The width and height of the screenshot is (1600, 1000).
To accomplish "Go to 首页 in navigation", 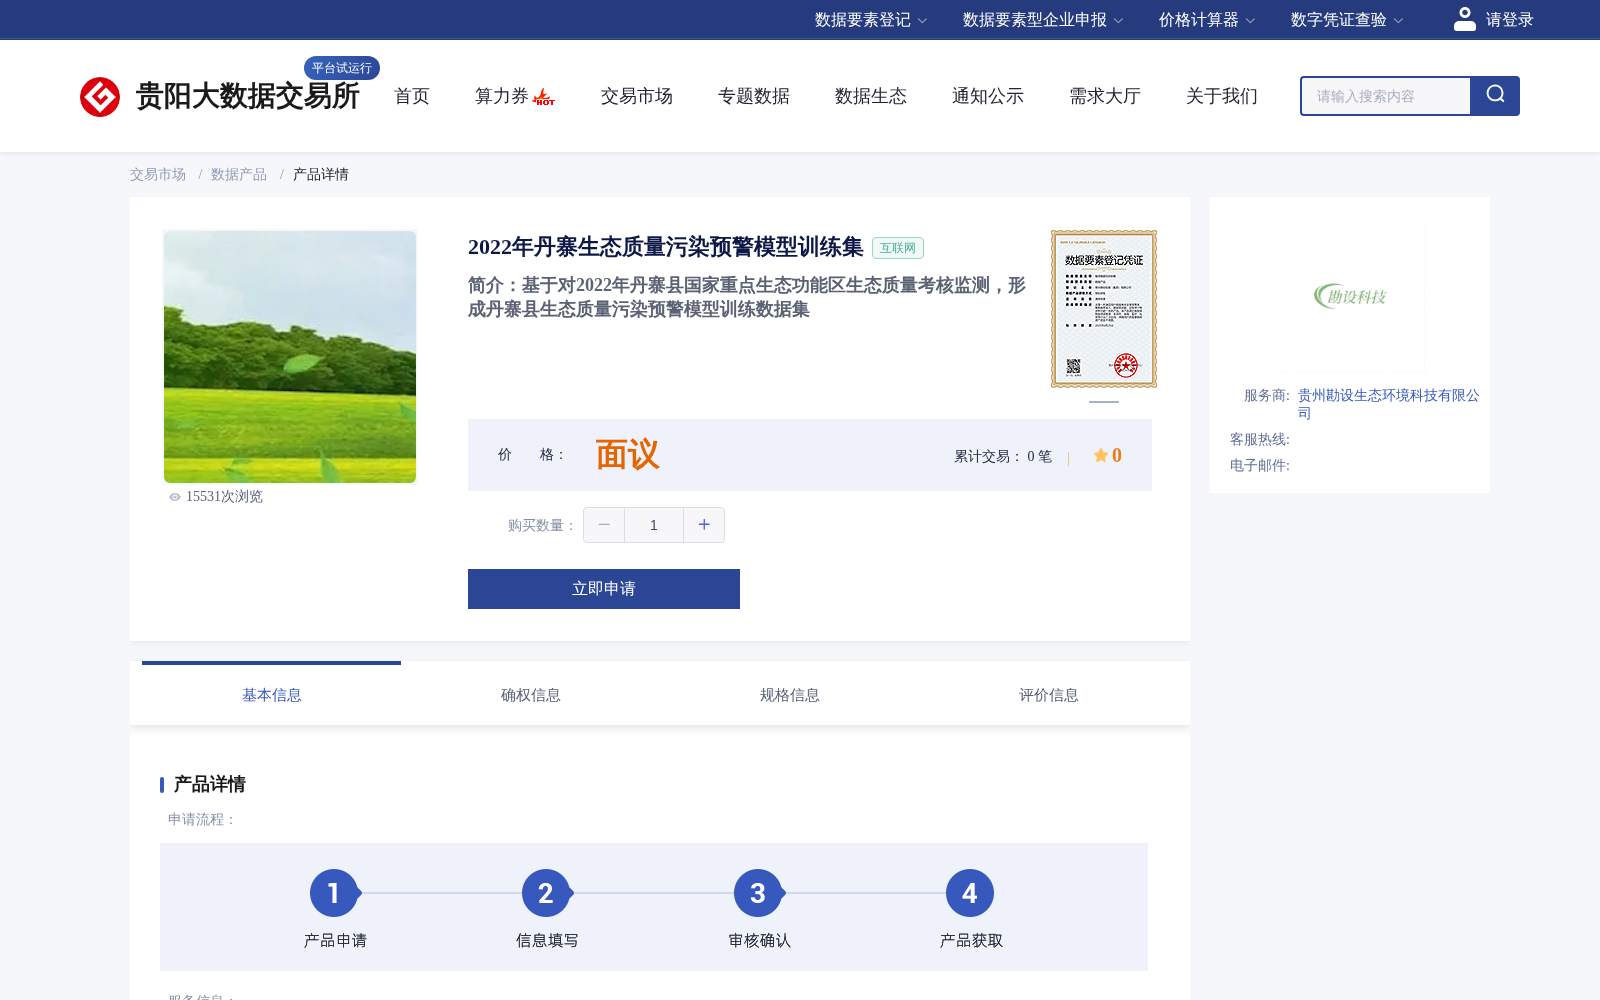I will pyautogui.click(x=412, y=96).
